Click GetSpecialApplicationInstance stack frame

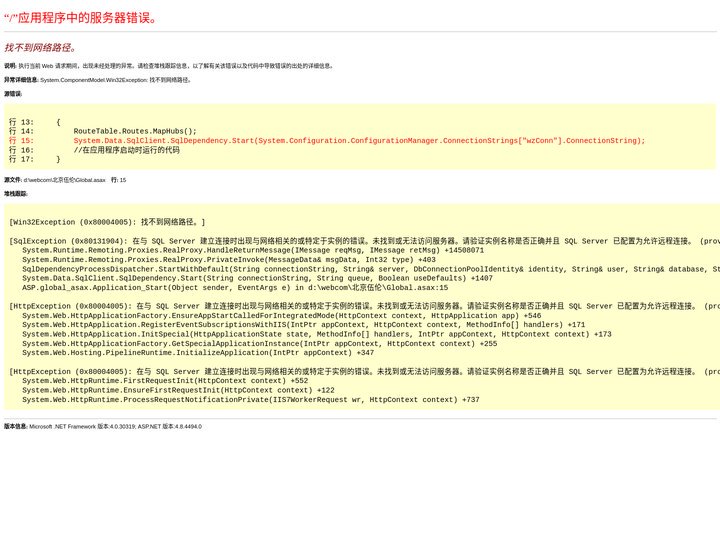point(259,344)
